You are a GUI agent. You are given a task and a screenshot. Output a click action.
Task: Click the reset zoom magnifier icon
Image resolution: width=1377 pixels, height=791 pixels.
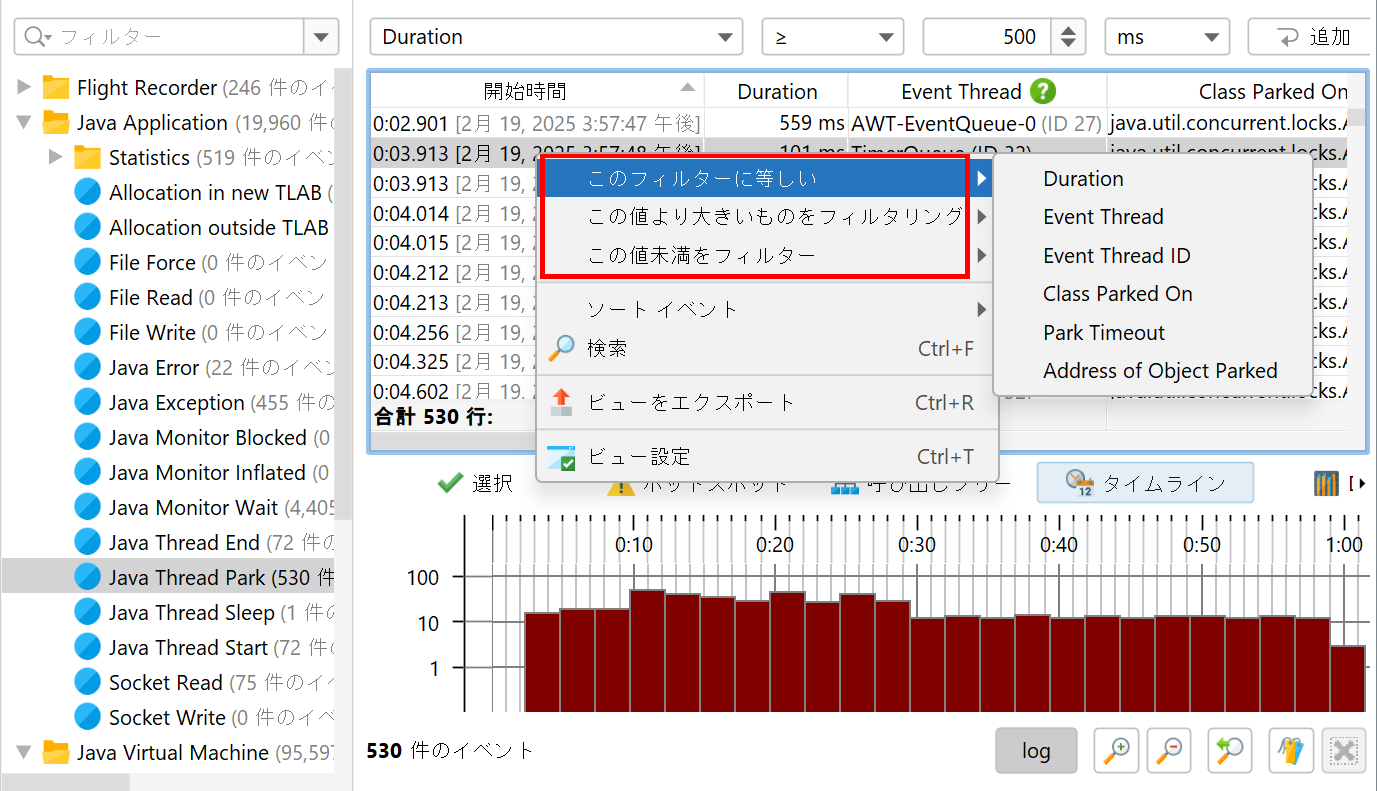[1231, 750]
